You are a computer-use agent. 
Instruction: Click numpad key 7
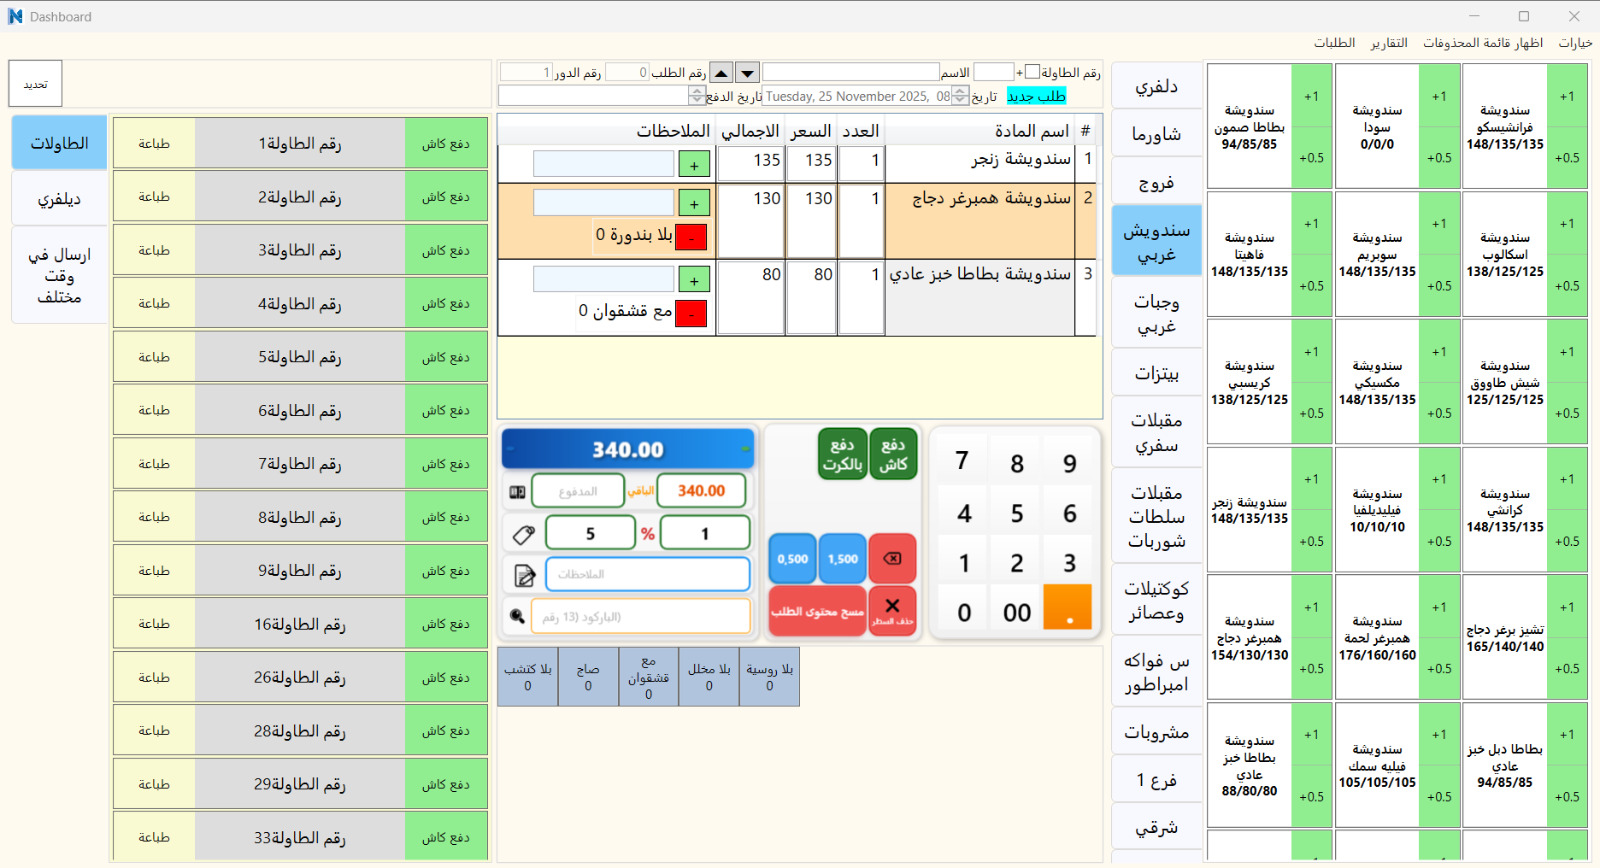[x=962, y=460]
